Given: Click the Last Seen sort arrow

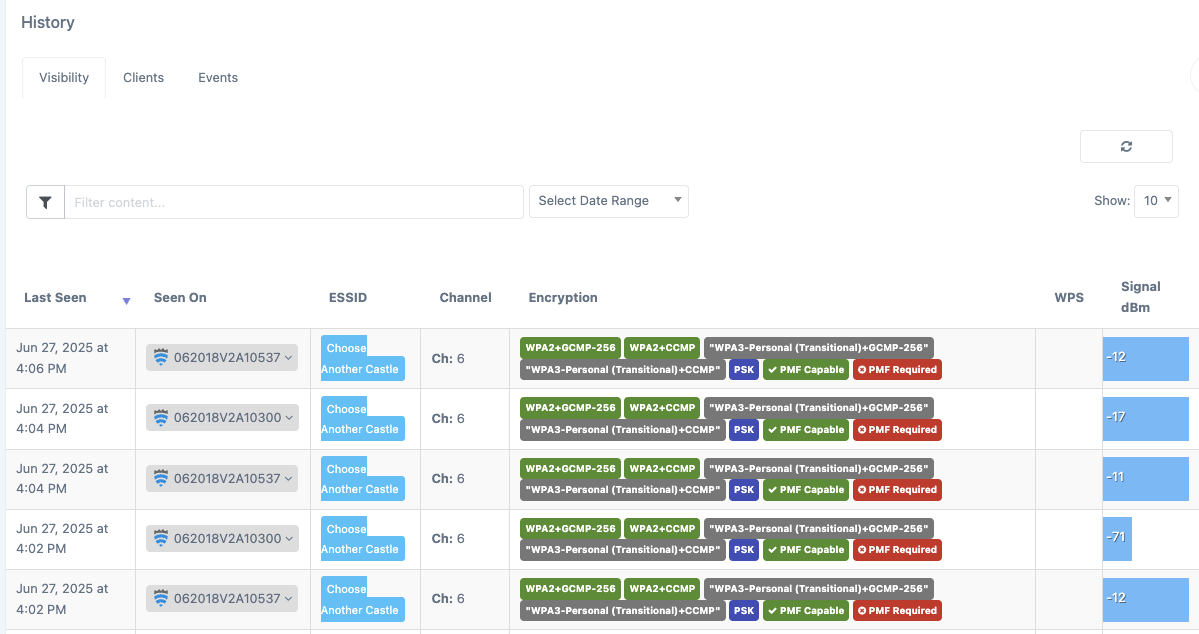Looking at the screenshot, I should (x=127, y=301).
